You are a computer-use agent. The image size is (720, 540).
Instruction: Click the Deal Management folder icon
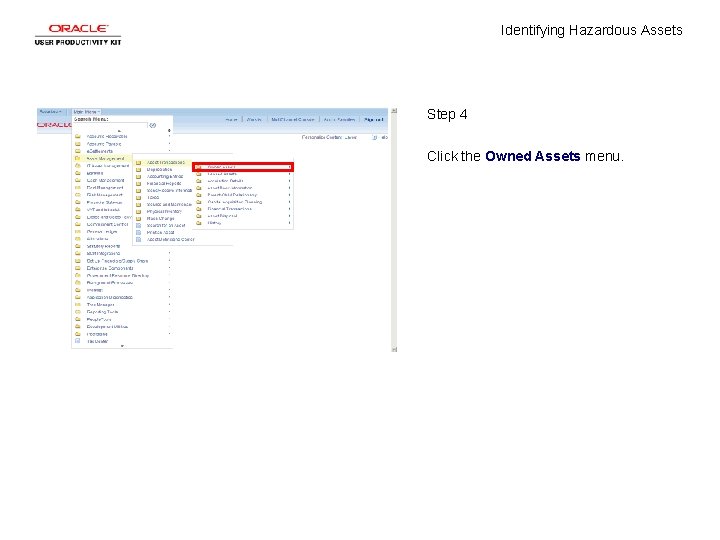click(78, 188)
